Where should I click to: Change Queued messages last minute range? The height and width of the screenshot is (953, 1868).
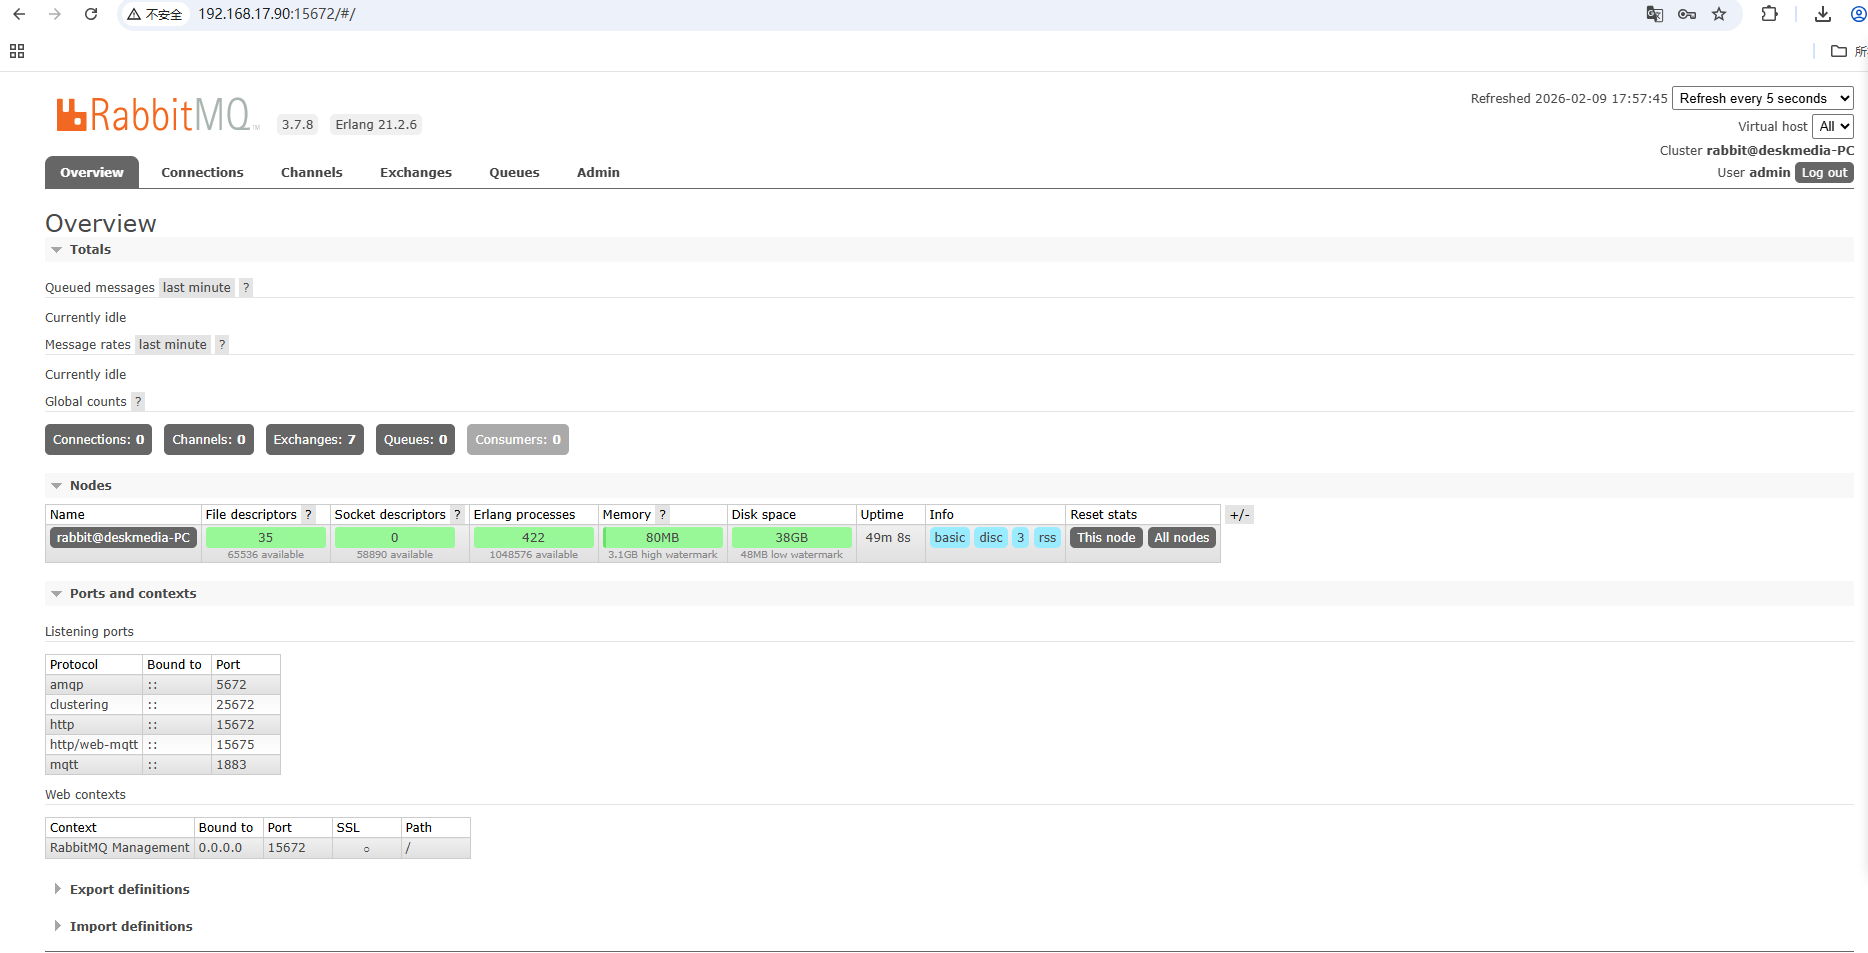tap(197, 288)
